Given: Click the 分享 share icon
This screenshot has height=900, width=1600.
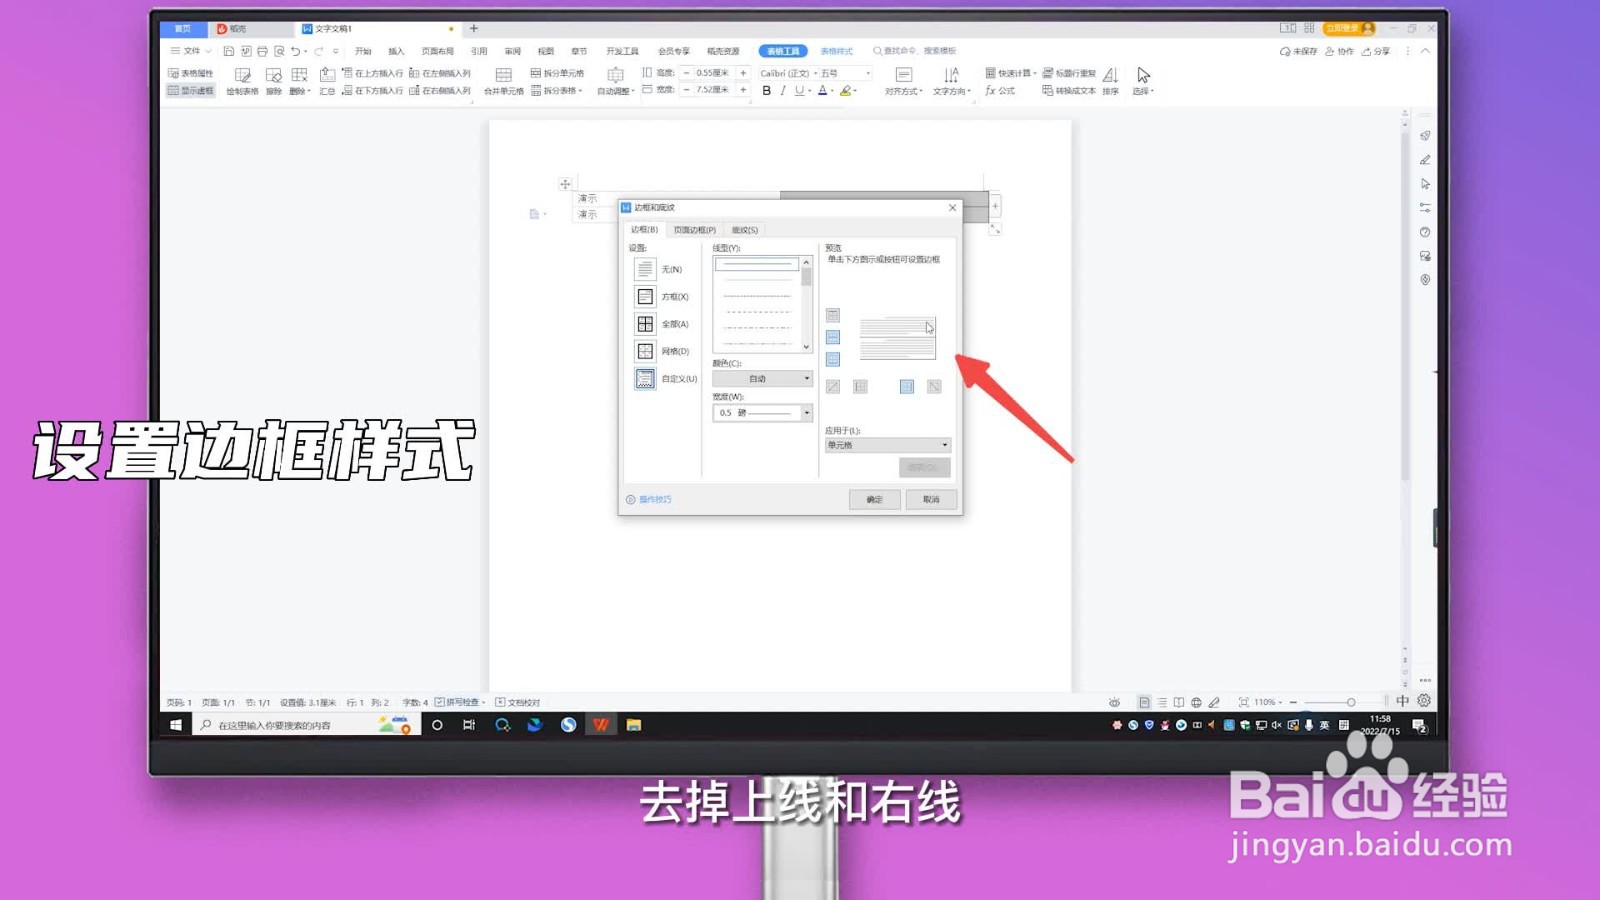Looking at the screenshot, I should pyautogui.click(x=1376, y=51).
